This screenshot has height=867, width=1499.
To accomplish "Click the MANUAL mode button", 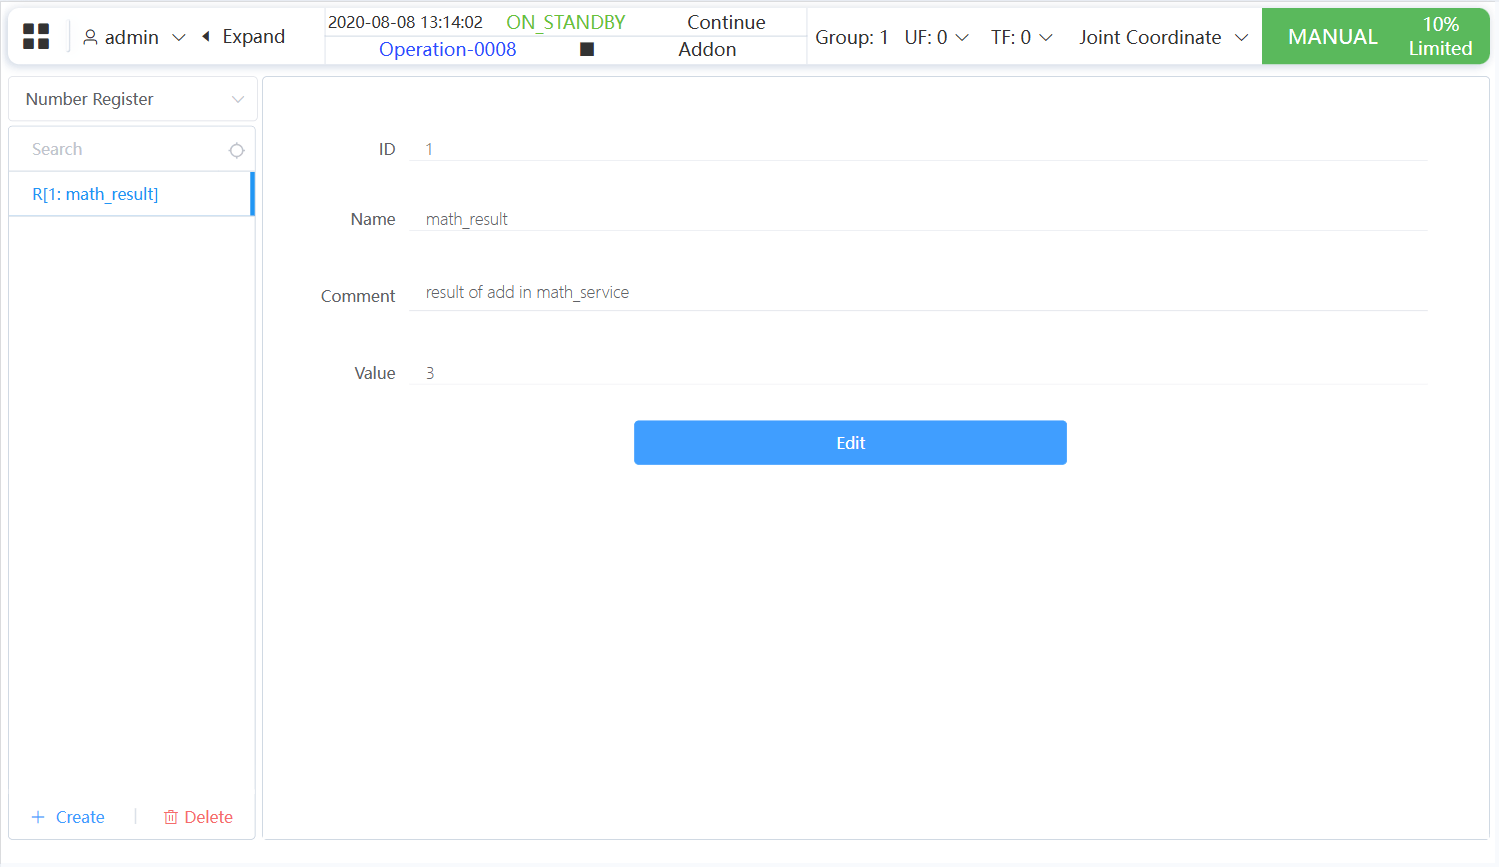I will (1332, 37).
